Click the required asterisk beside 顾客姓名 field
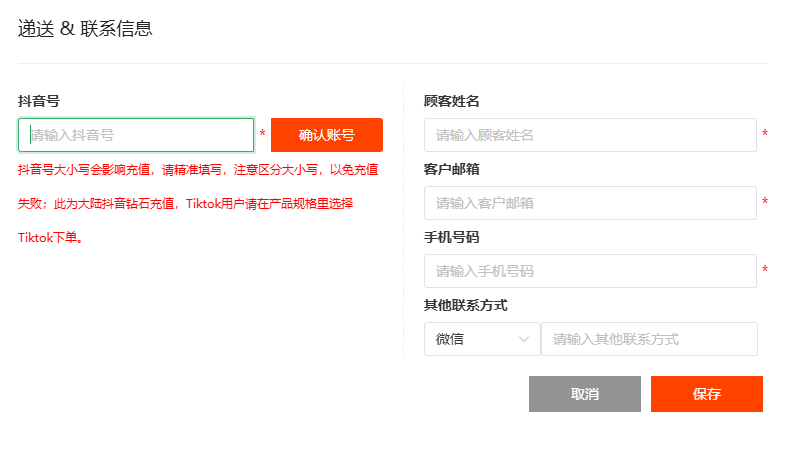This screenshot has width=788, height=455. point(765,133)
